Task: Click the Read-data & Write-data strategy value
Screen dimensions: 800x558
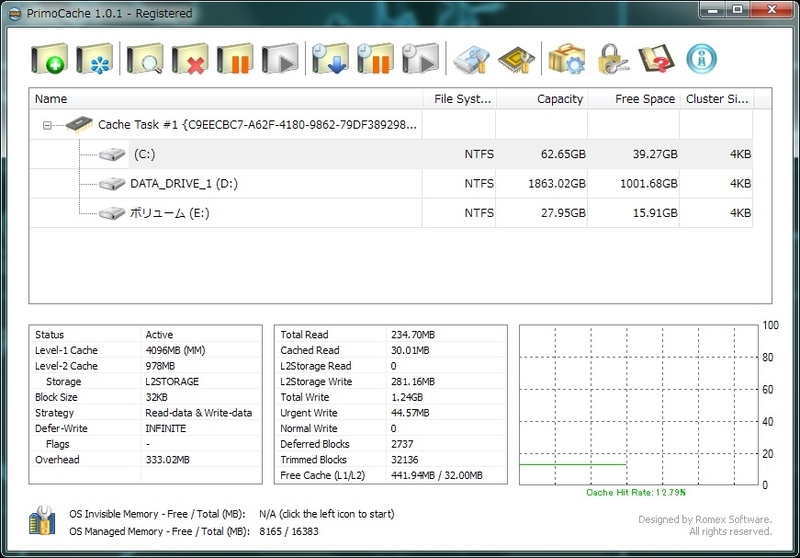Action: tap(198, 413)
